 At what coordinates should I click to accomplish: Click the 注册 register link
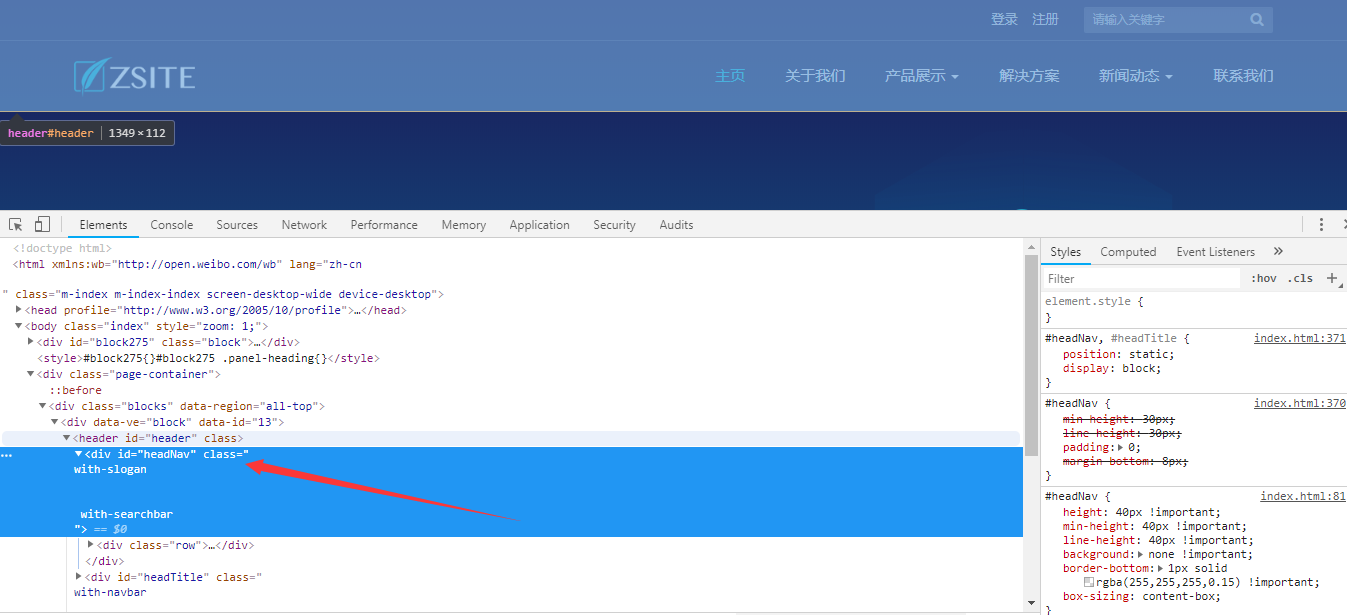[1045, 20]
